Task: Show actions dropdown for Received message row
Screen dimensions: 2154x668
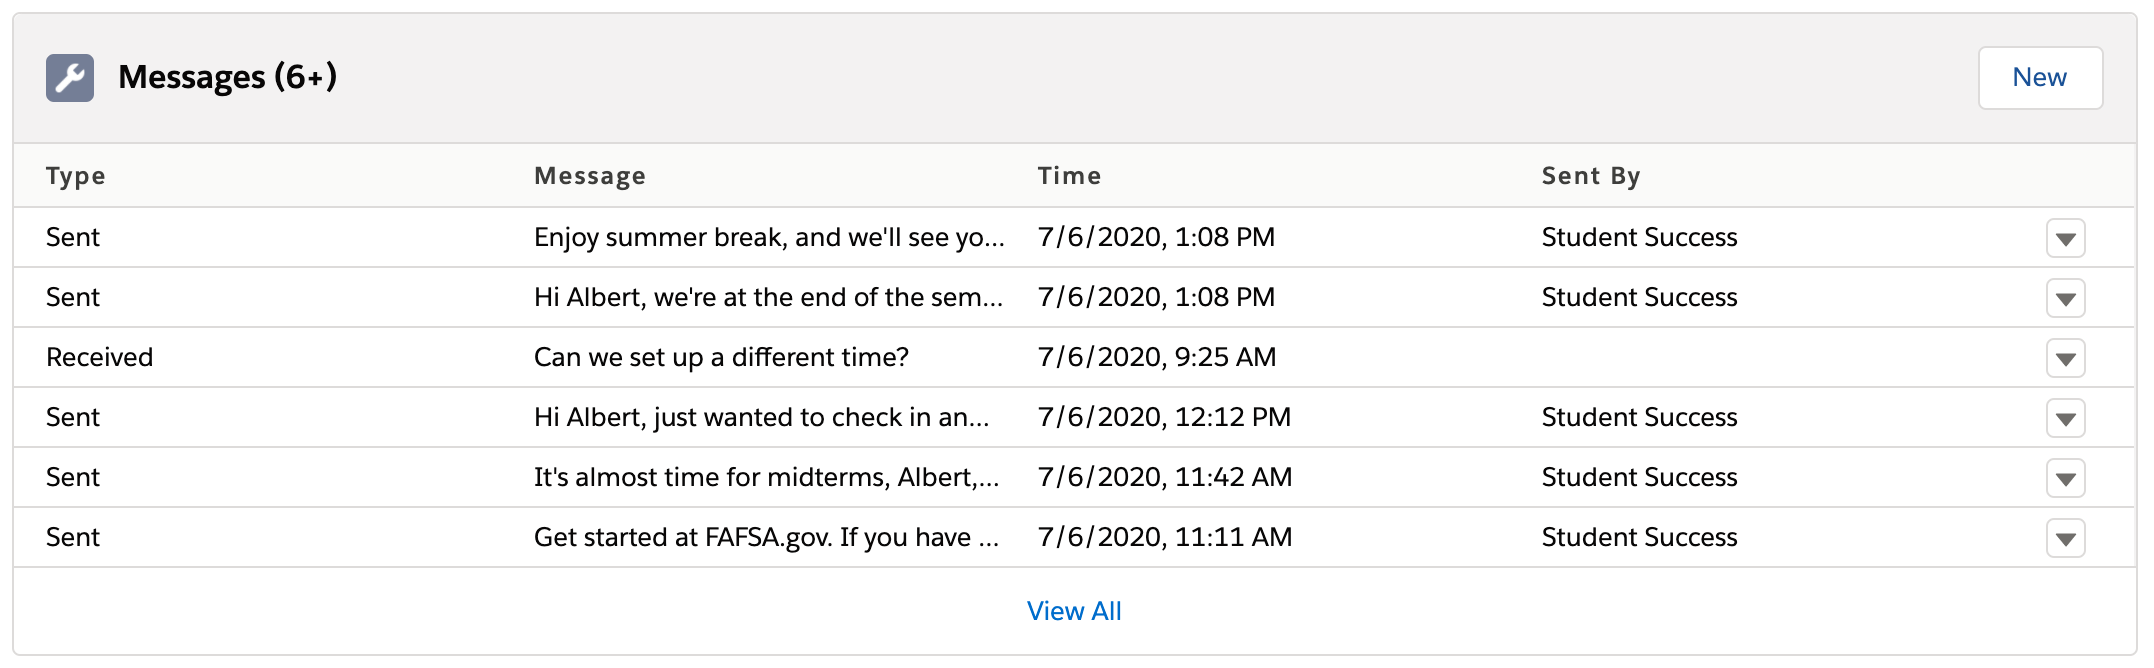Action: 2065,358
